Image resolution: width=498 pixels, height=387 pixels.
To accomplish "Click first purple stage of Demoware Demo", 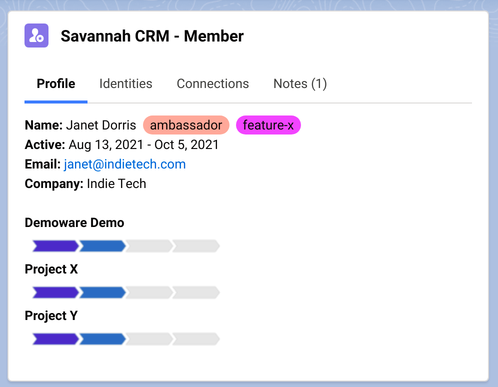I will tap(56, 246).
